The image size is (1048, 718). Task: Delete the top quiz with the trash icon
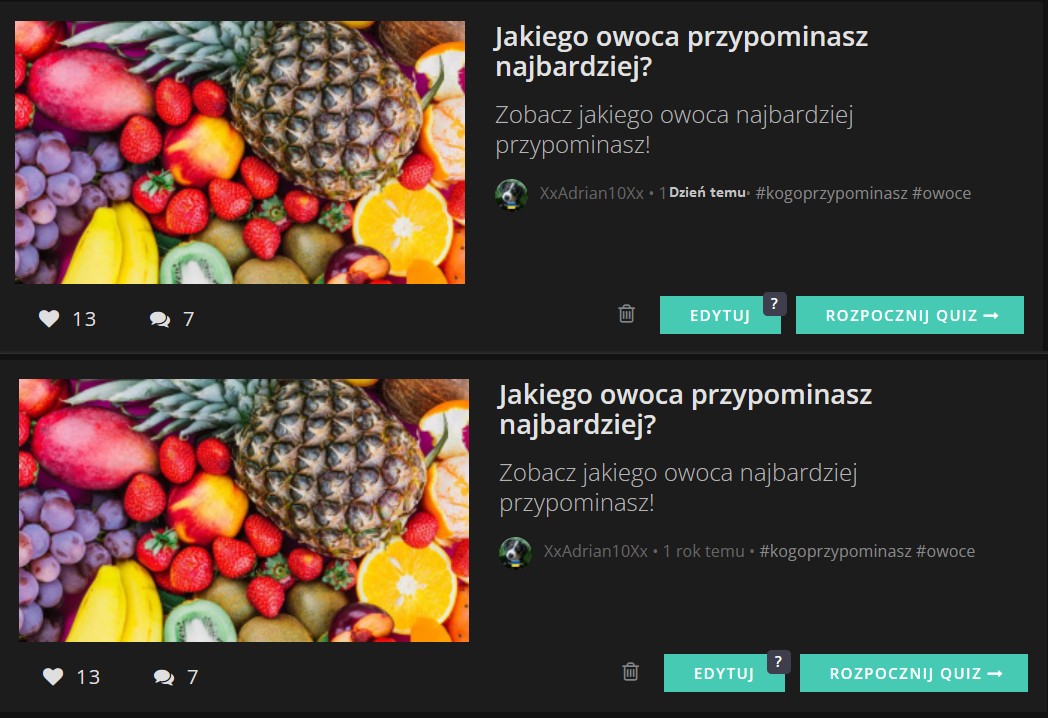point(626,314)
